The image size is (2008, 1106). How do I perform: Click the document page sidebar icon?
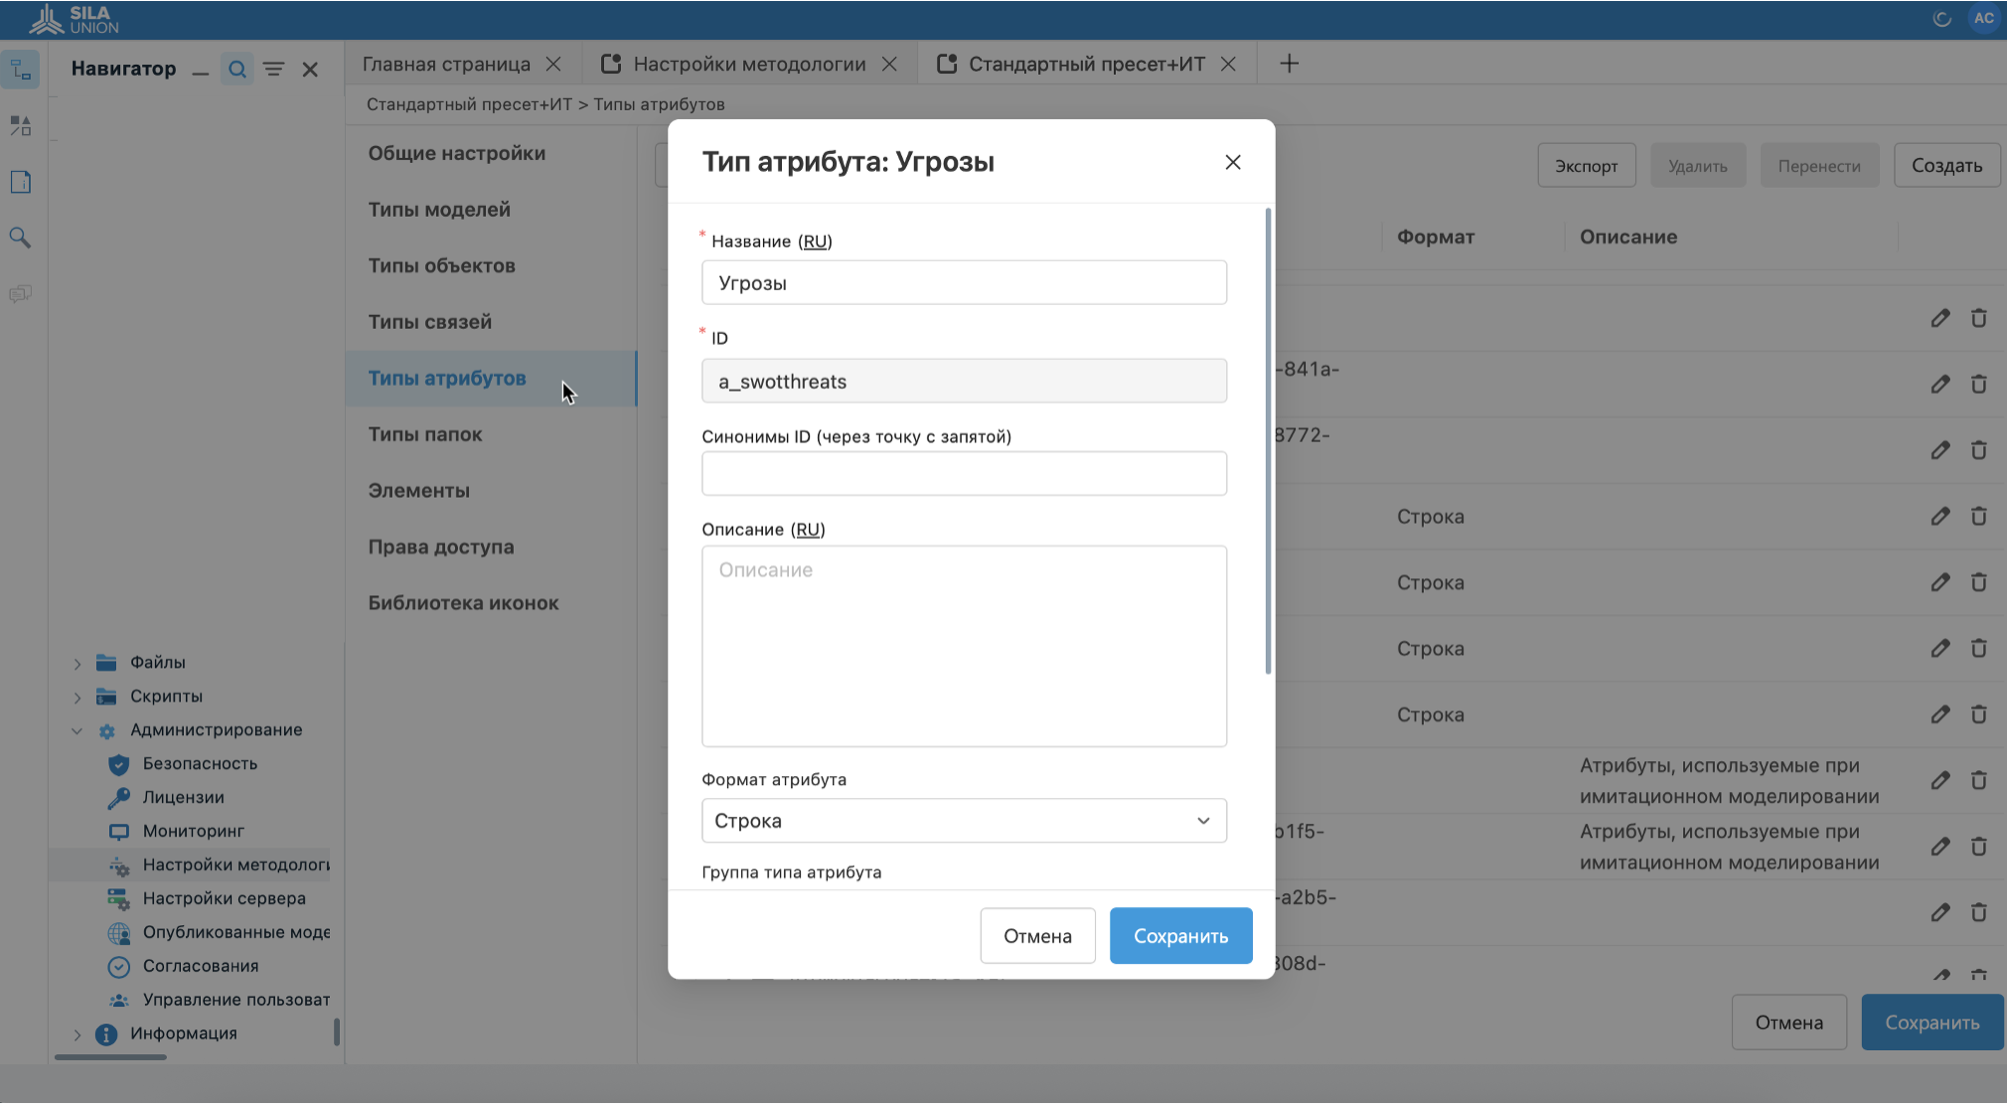(20, 182)
